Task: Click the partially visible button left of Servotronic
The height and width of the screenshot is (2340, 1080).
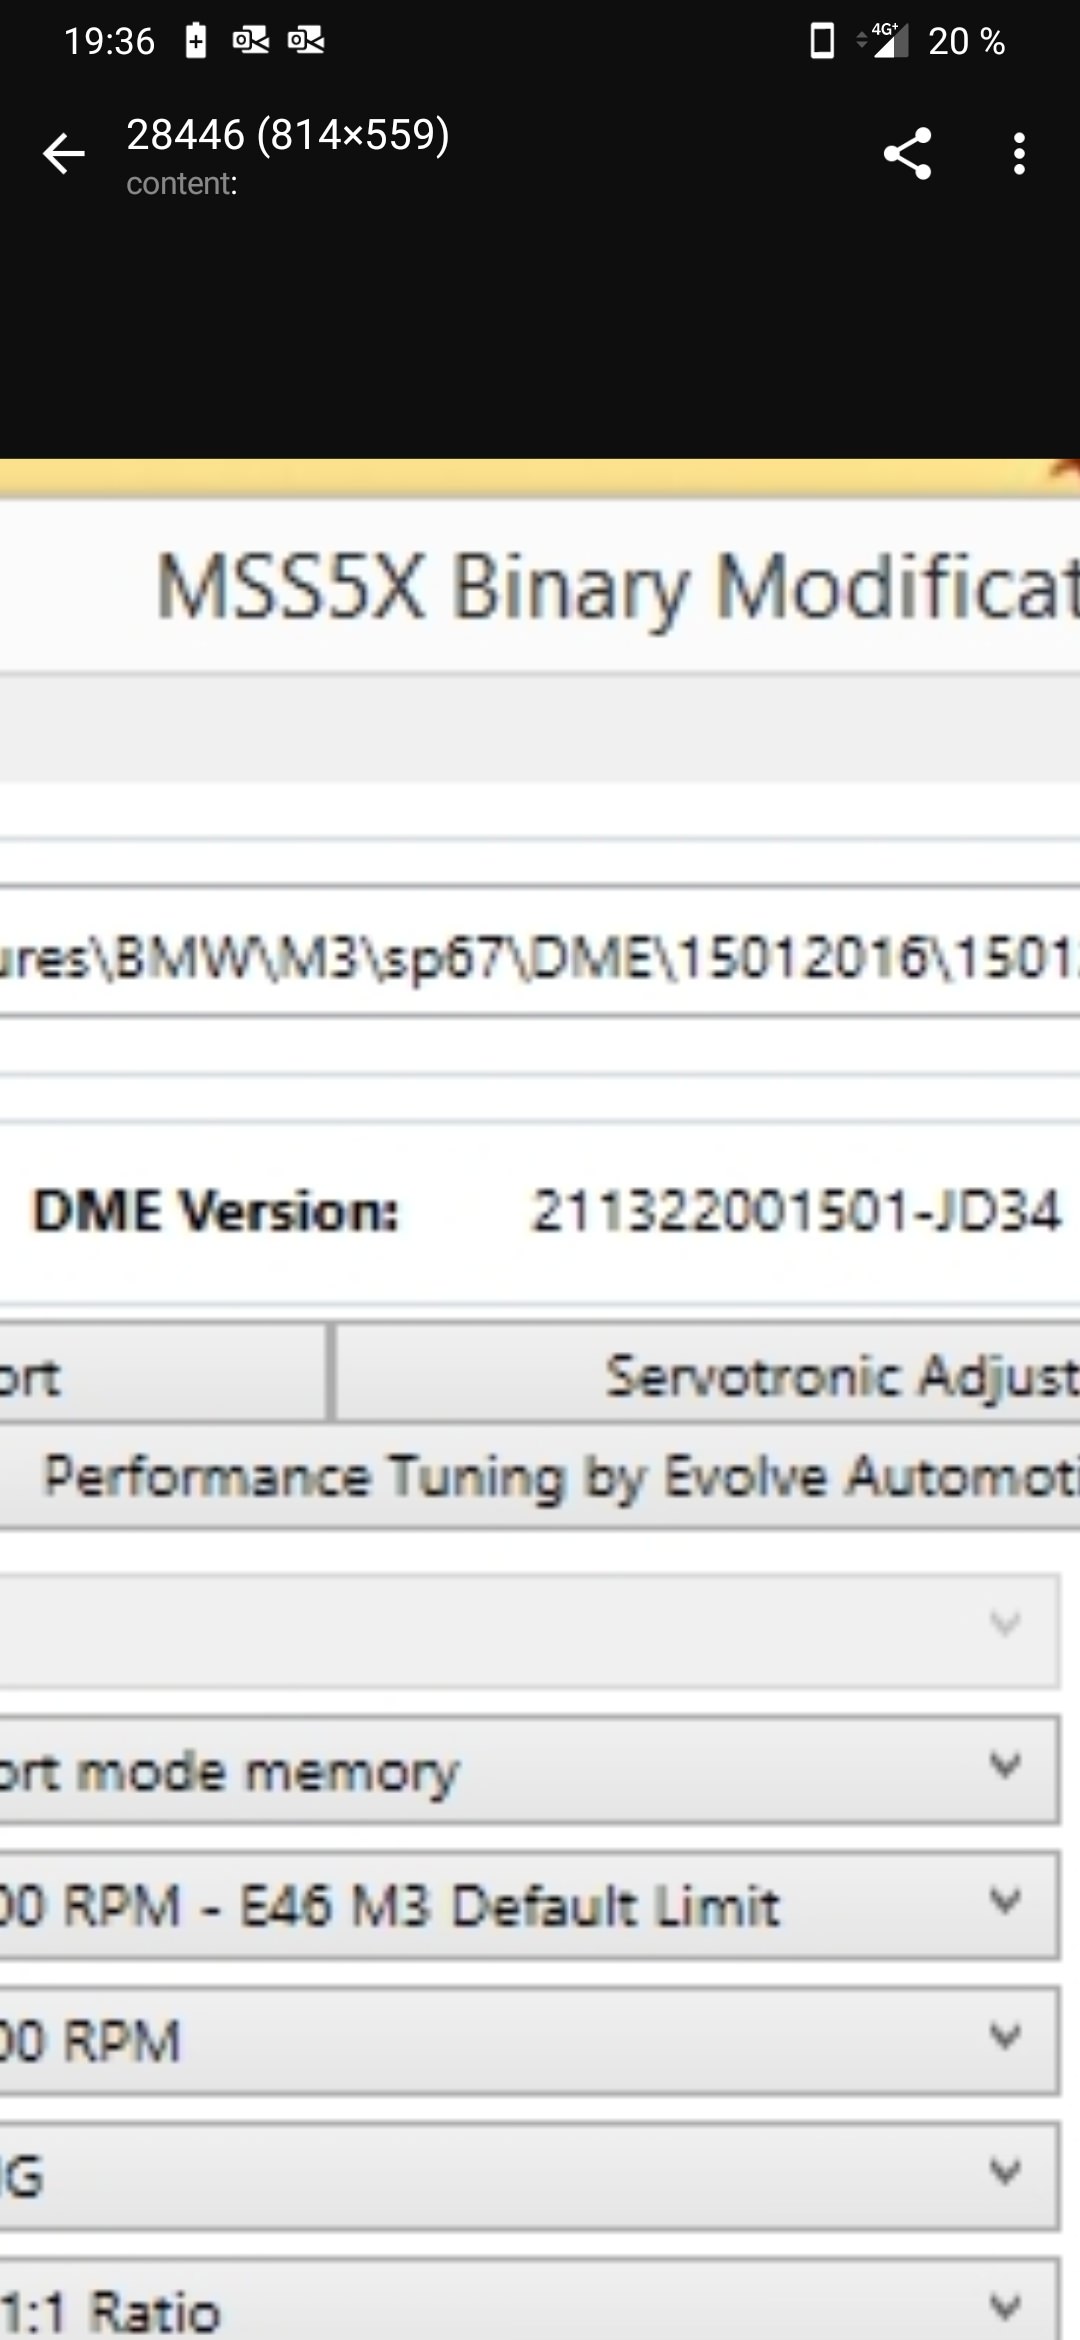Action: tap(163, 1373)
